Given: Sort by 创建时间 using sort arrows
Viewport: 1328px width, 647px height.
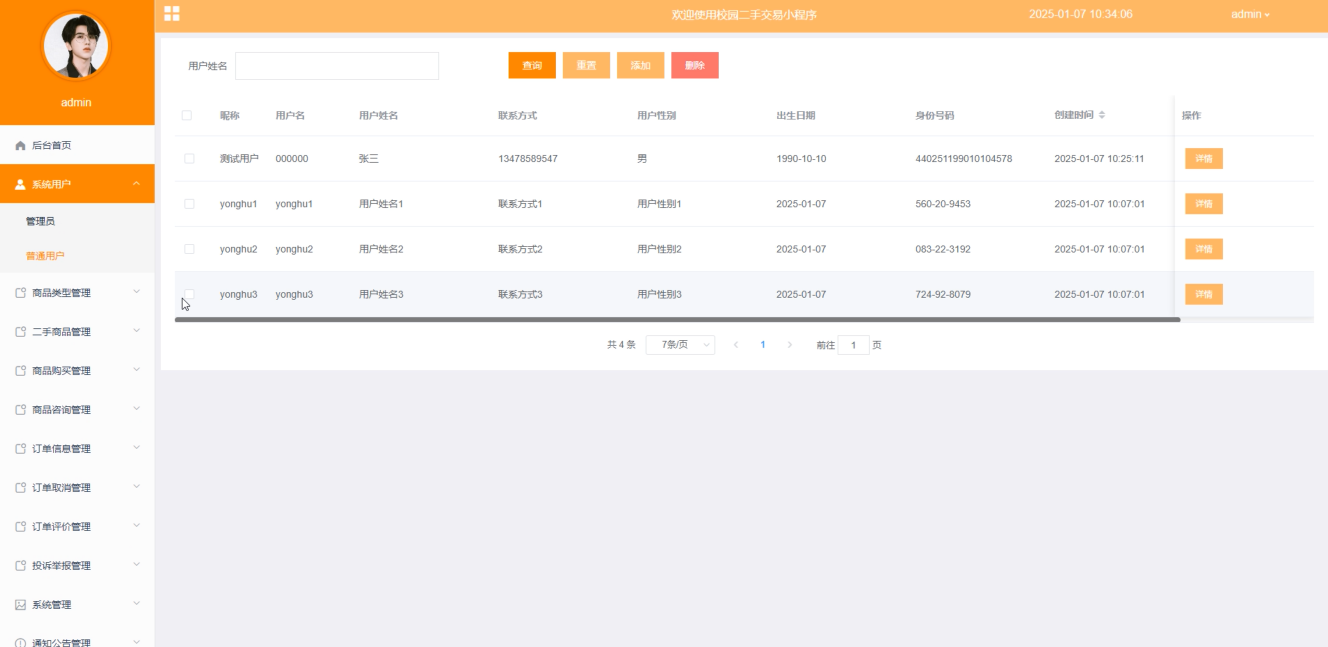Looking at the screenshot, I should (1102, 115).
